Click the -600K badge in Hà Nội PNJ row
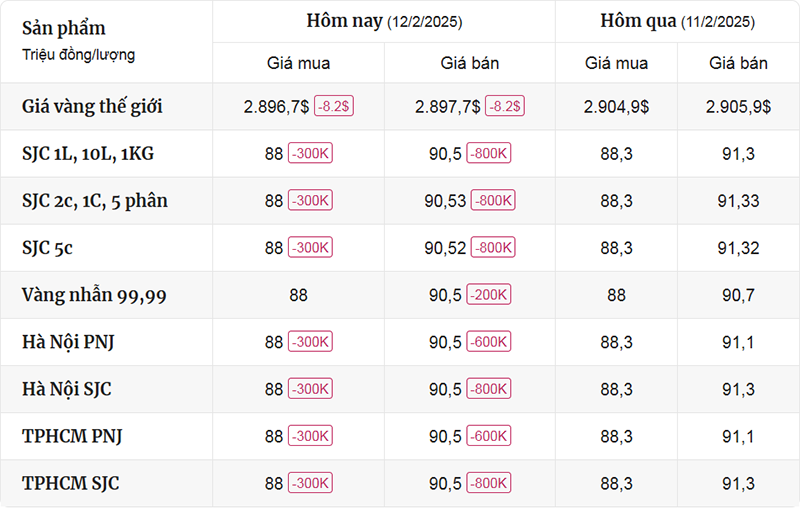Image resolution: width=800 pixels, height=509 pixels. (489, 342)
